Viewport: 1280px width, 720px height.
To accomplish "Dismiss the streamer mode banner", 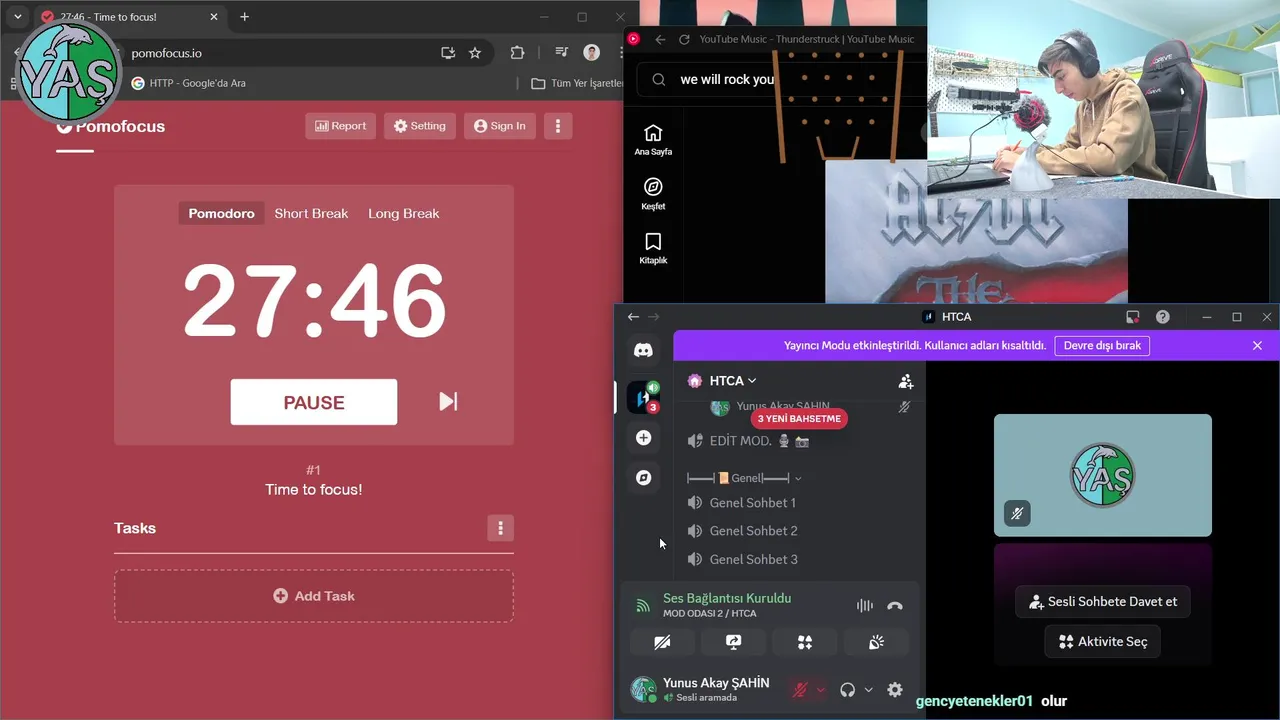I will point(1257,345).
